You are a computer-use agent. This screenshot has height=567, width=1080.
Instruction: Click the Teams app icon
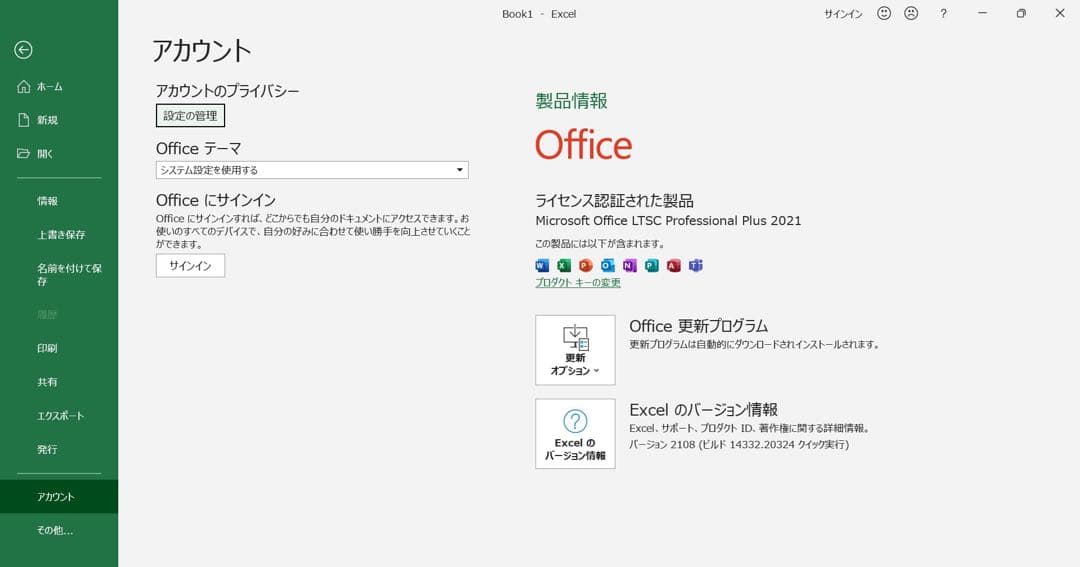coord(695,265)
